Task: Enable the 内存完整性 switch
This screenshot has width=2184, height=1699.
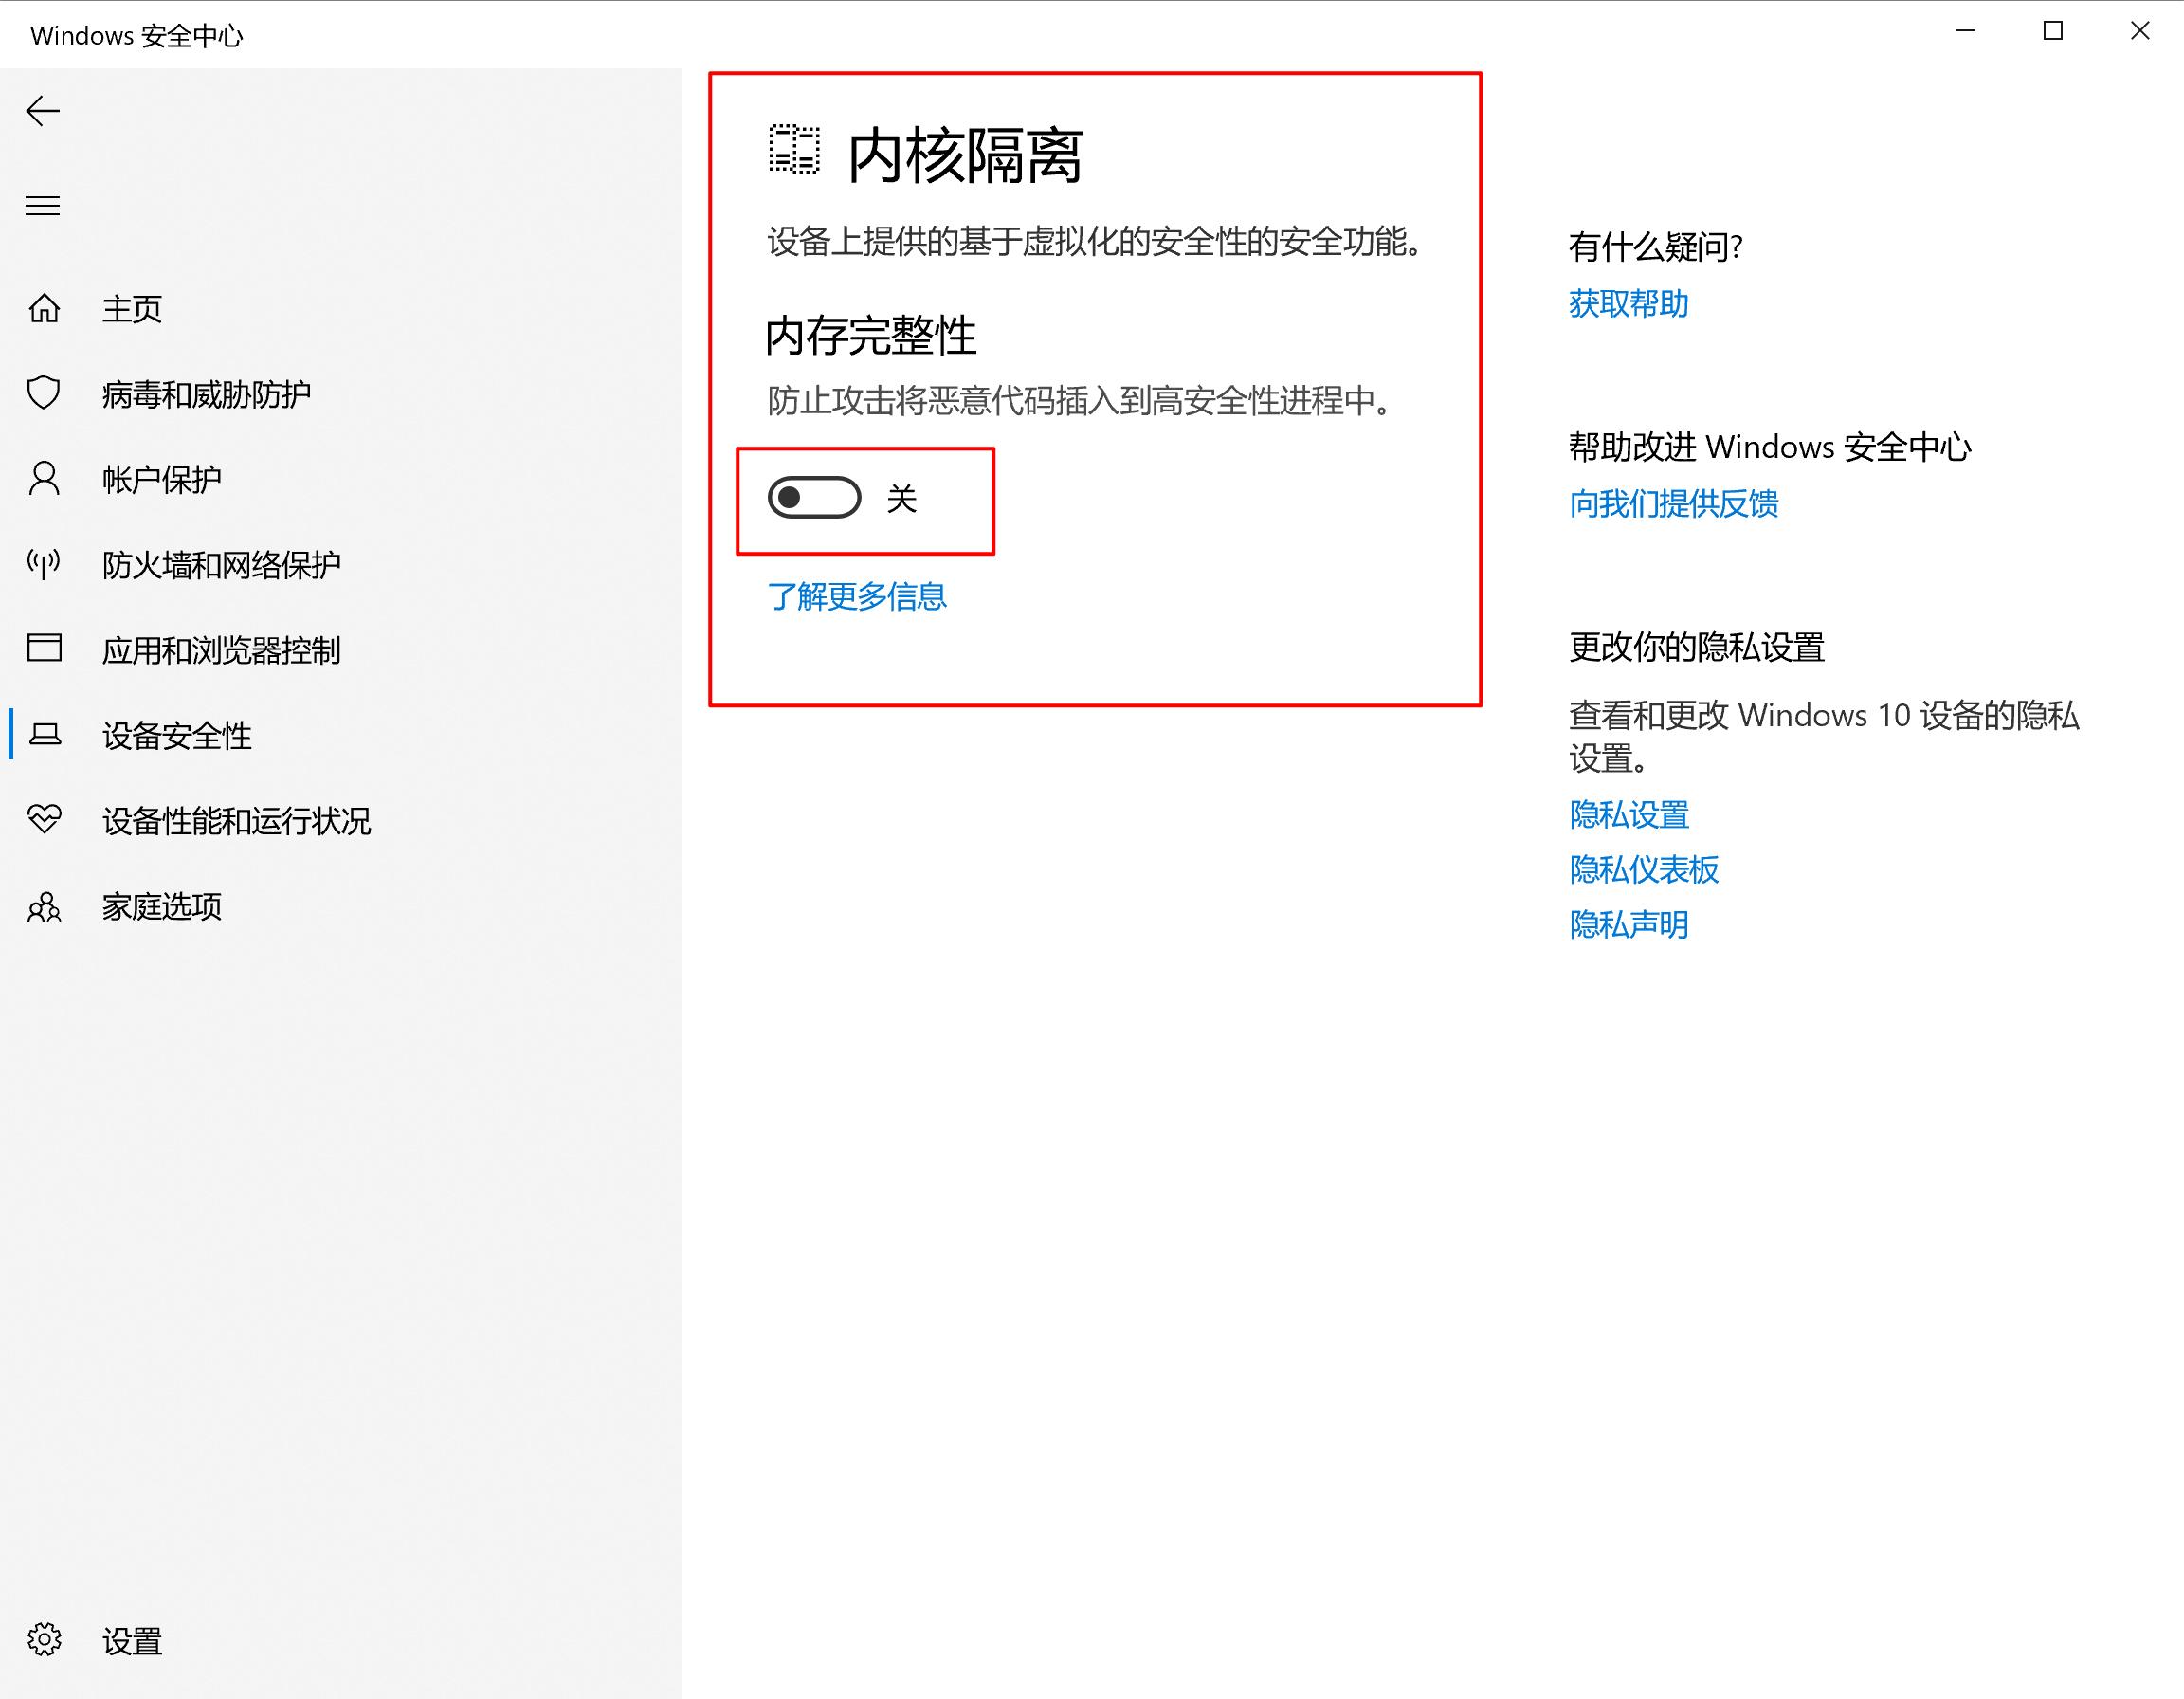Action: click(x=817, y=499)
